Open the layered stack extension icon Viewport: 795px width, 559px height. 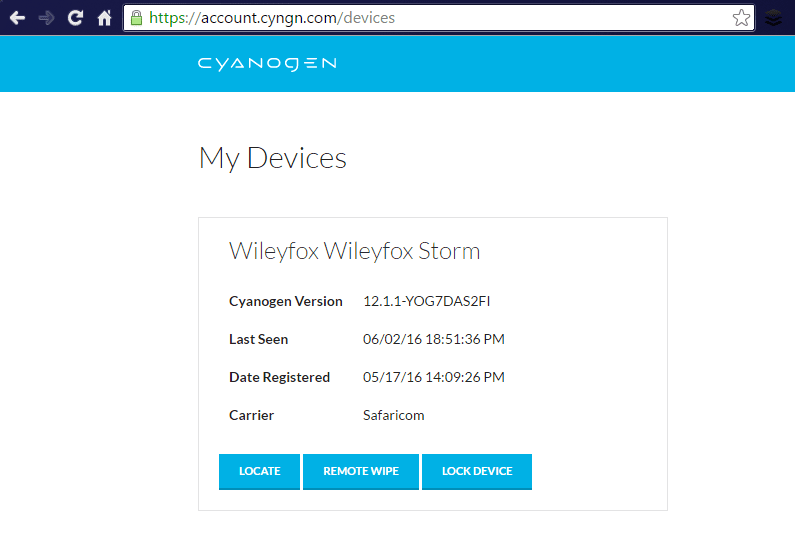pos(773,18)
